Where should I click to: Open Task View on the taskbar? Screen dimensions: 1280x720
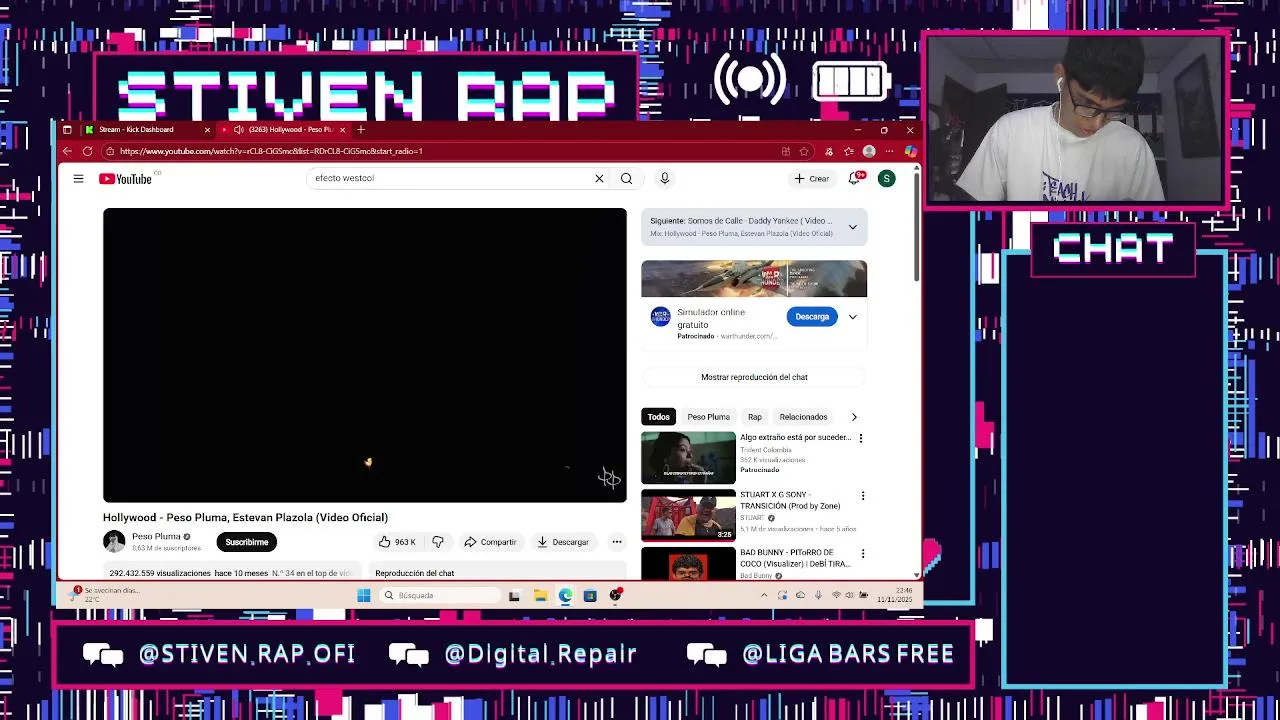pos(514,595)
